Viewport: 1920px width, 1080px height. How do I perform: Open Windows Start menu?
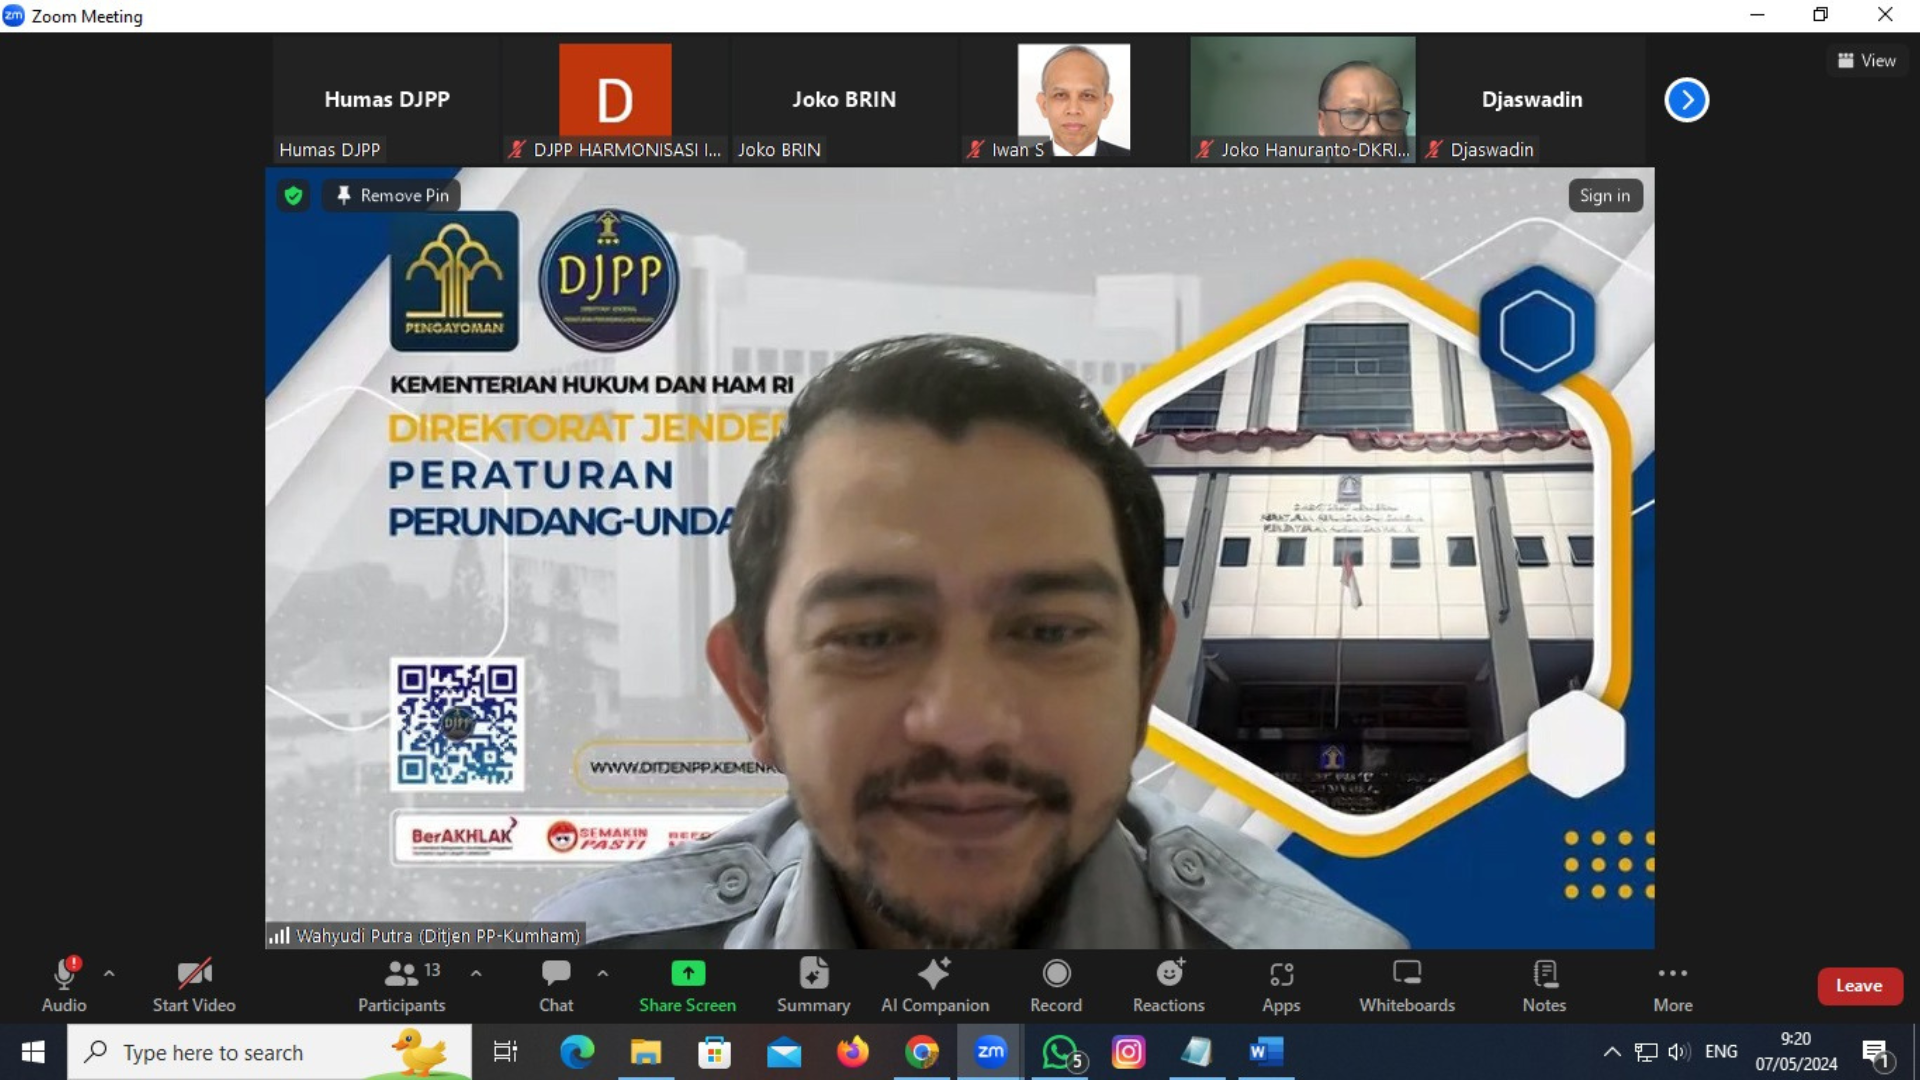pos(32,1052)
